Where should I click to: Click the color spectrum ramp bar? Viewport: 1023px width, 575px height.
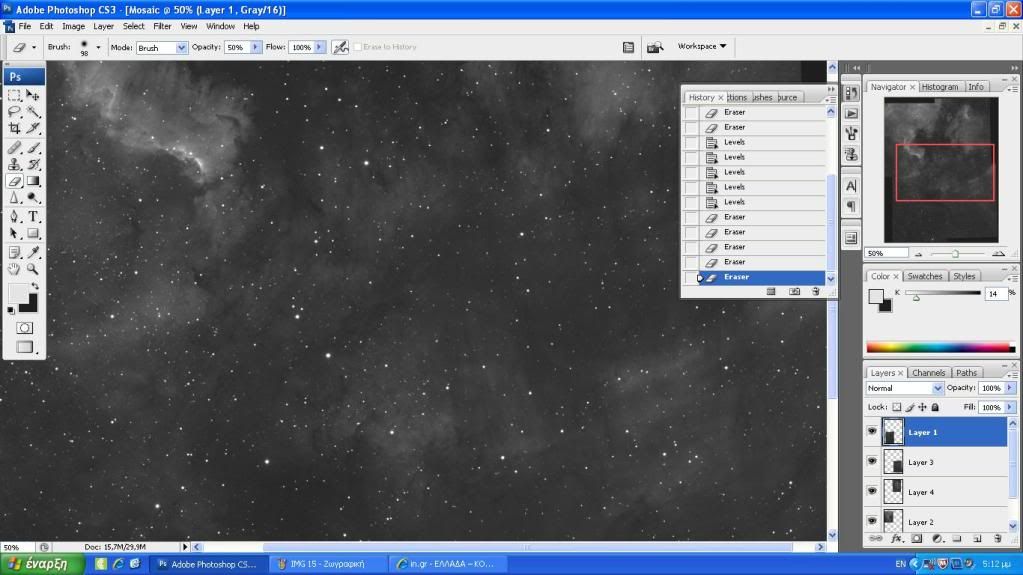coord(939,347)
